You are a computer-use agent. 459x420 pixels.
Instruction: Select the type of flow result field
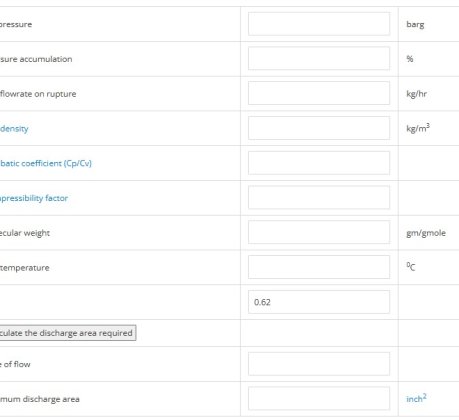tap(319, 364)
